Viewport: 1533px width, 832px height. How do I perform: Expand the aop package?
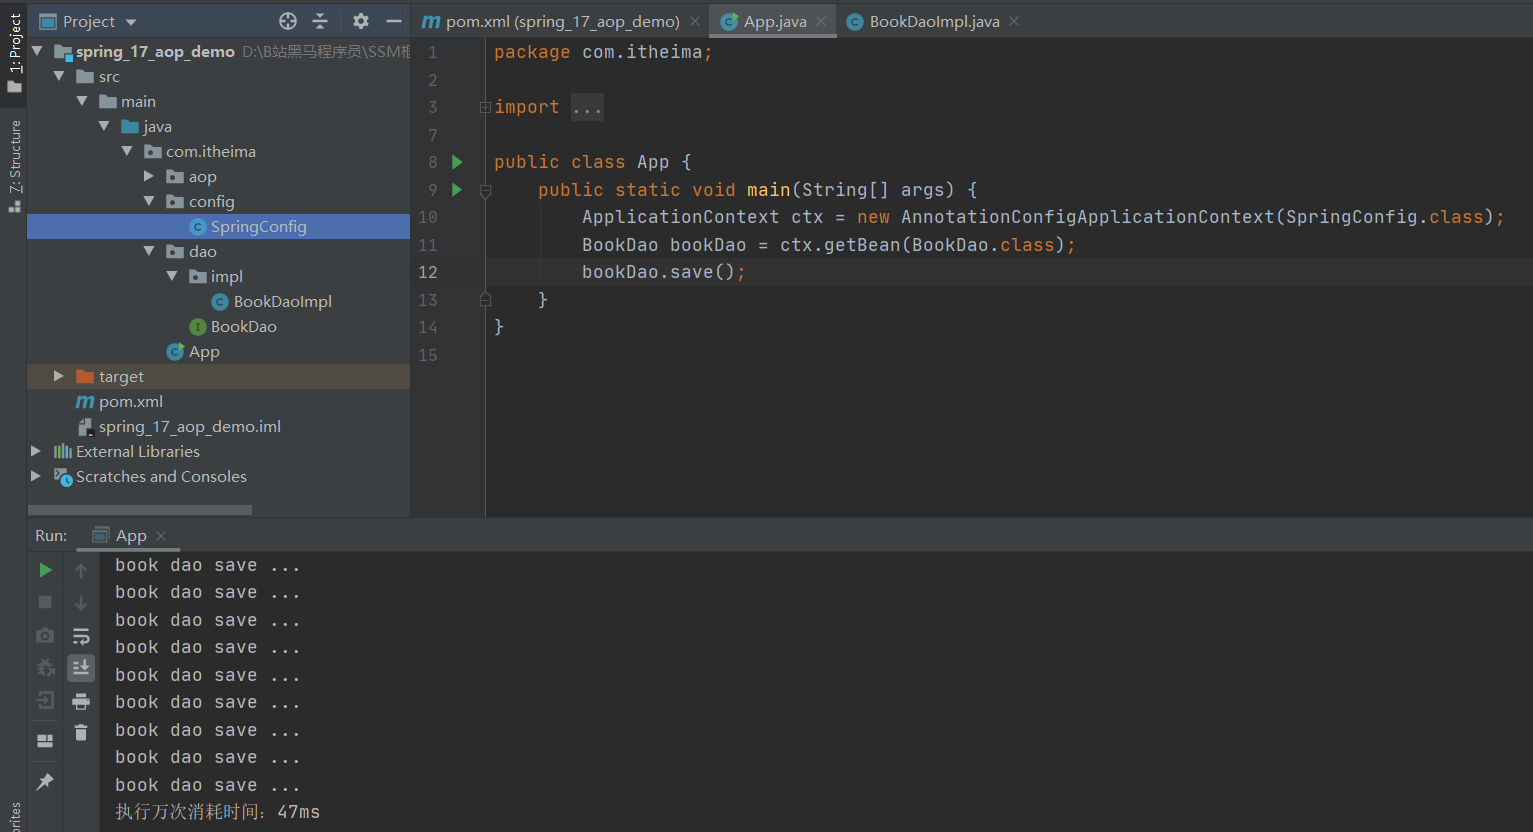pos(149,176)
